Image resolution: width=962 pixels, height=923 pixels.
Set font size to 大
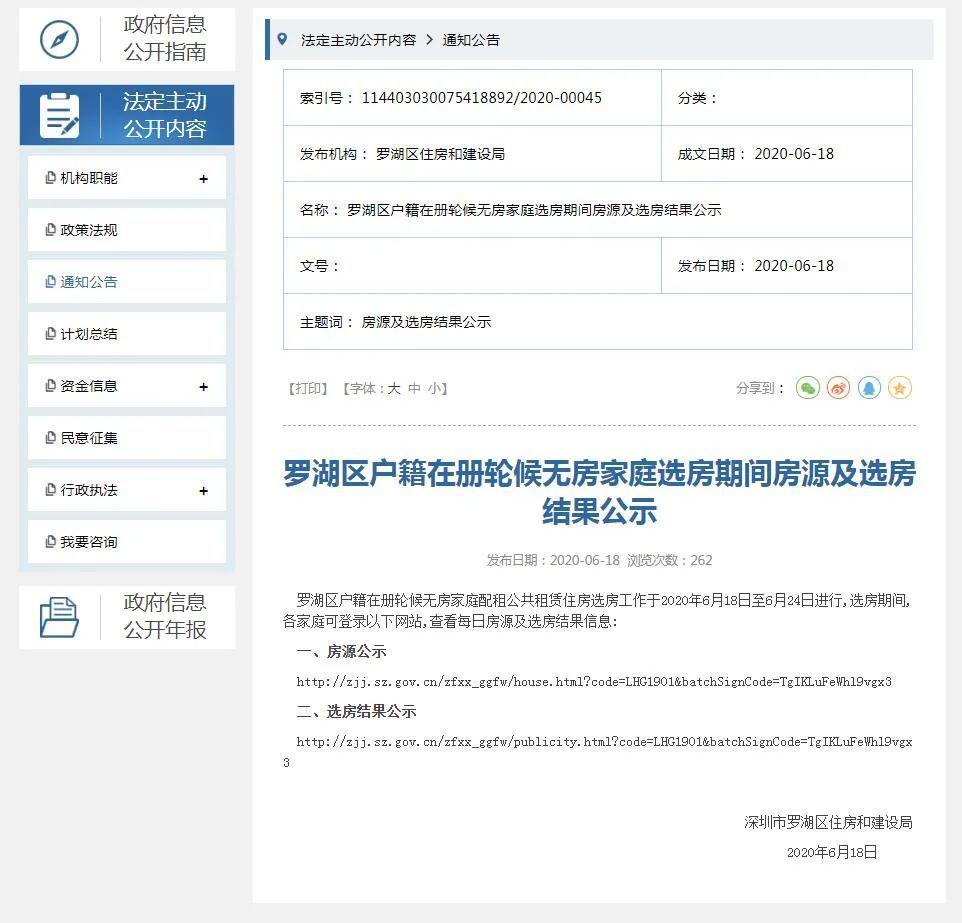tap(394, 388)
